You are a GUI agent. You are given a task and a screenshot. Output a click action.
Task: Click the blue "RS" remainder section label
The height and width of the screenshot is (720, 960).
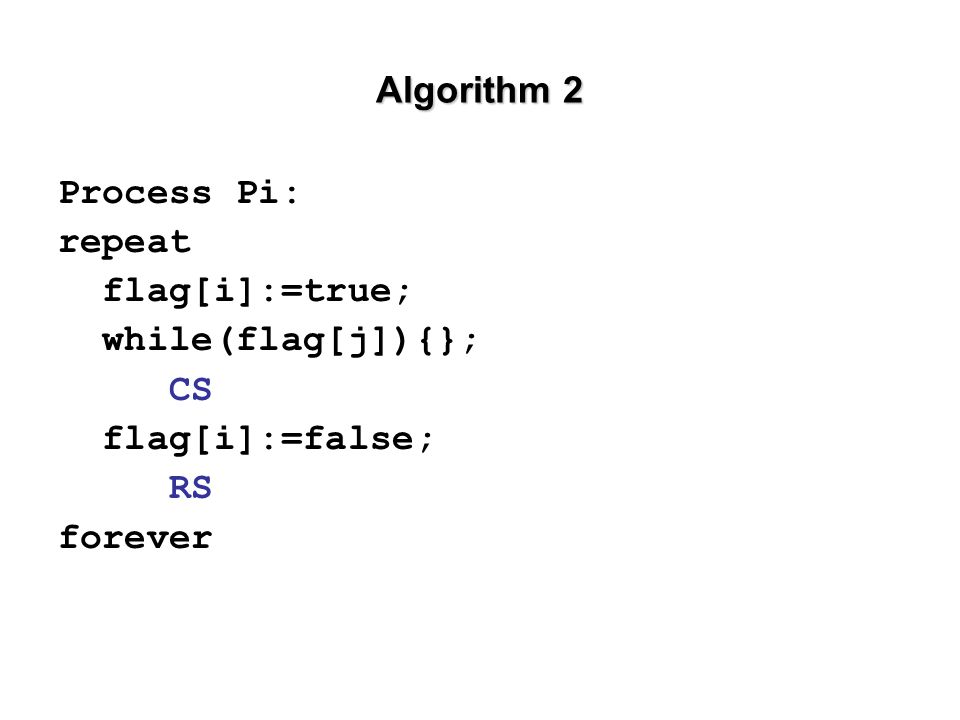tap(190, 488)
